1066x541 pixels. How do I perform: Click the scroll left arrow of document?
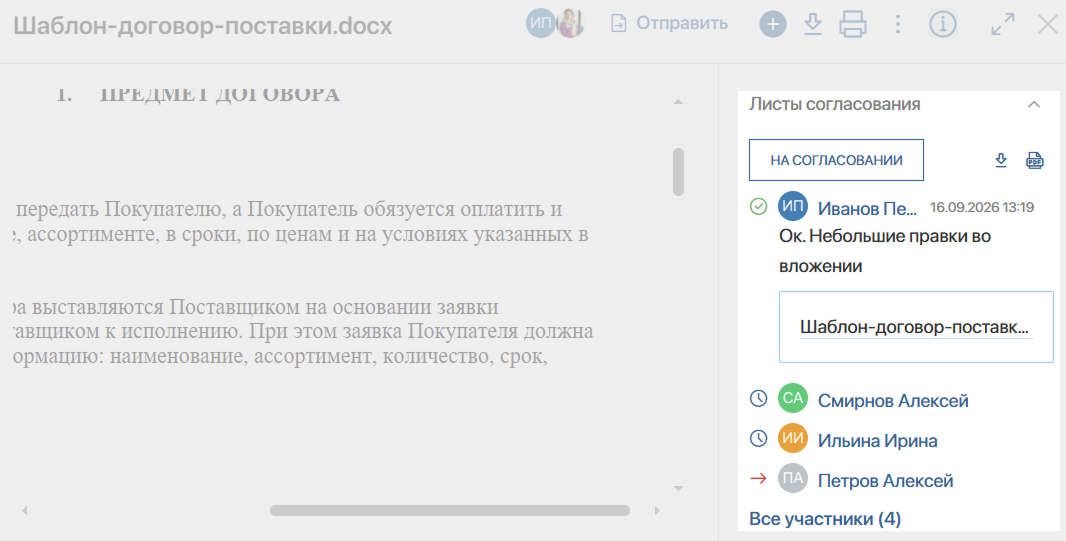[24, 510]
